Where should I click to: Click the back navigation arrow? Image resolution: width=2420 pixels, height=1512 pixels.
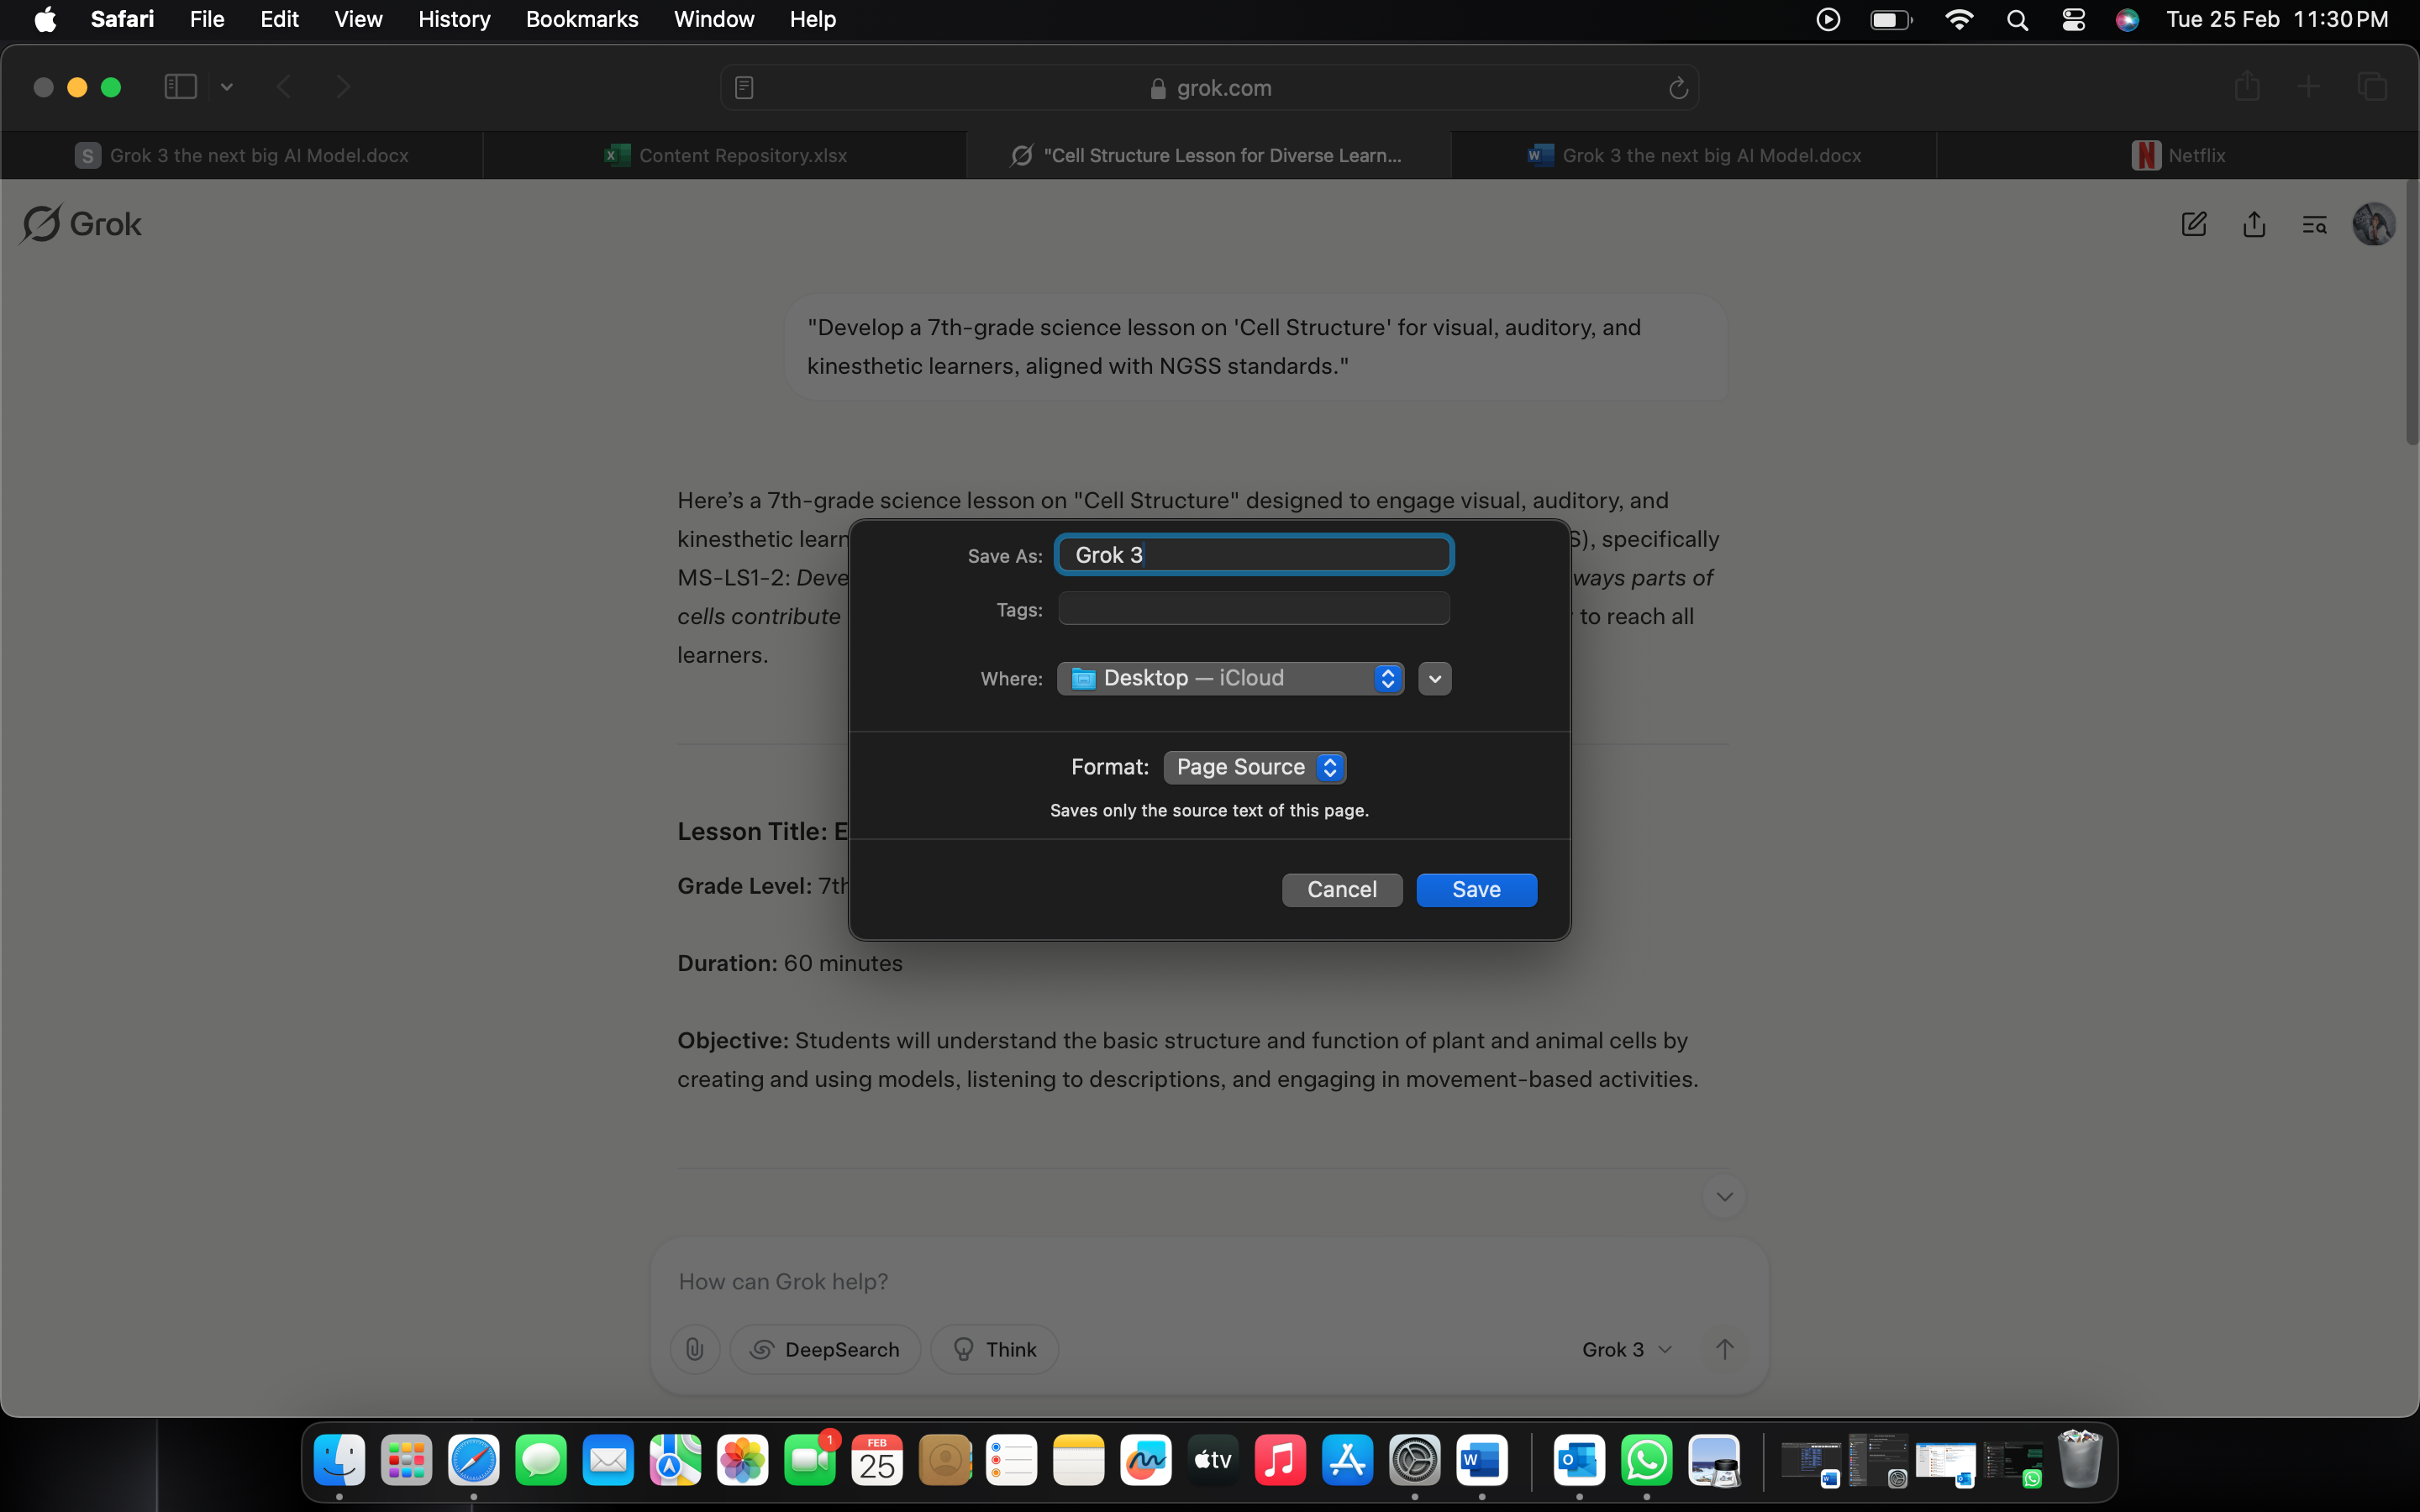(x=284, y=87)
